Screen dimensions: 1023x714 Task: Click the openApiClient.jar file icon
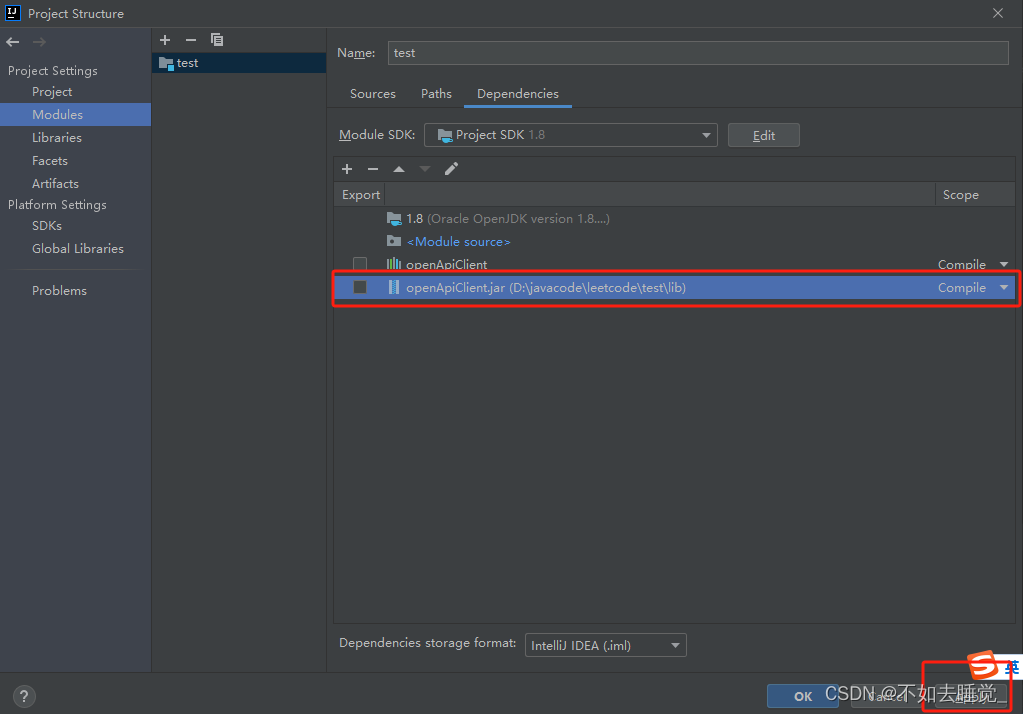pos(393,287)
